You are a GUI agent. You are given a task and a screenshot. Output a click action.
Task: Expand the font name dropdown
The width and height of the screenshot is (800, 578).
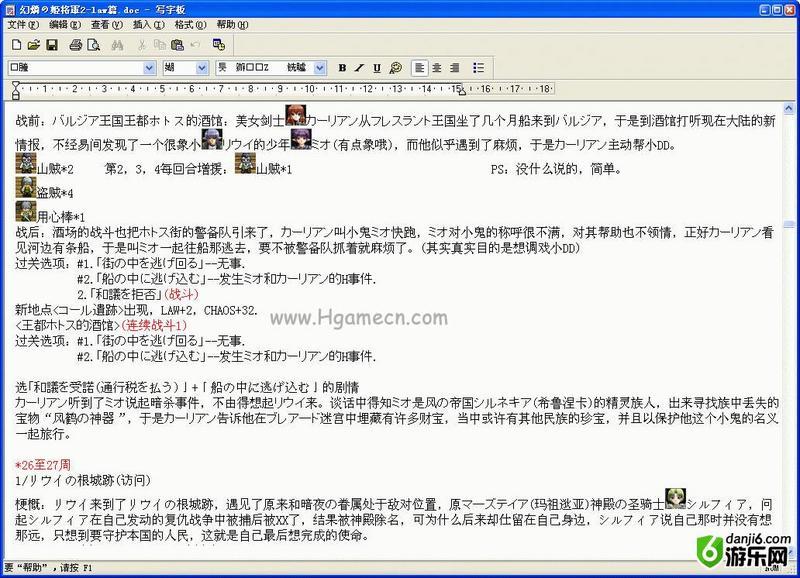point(150,68)
